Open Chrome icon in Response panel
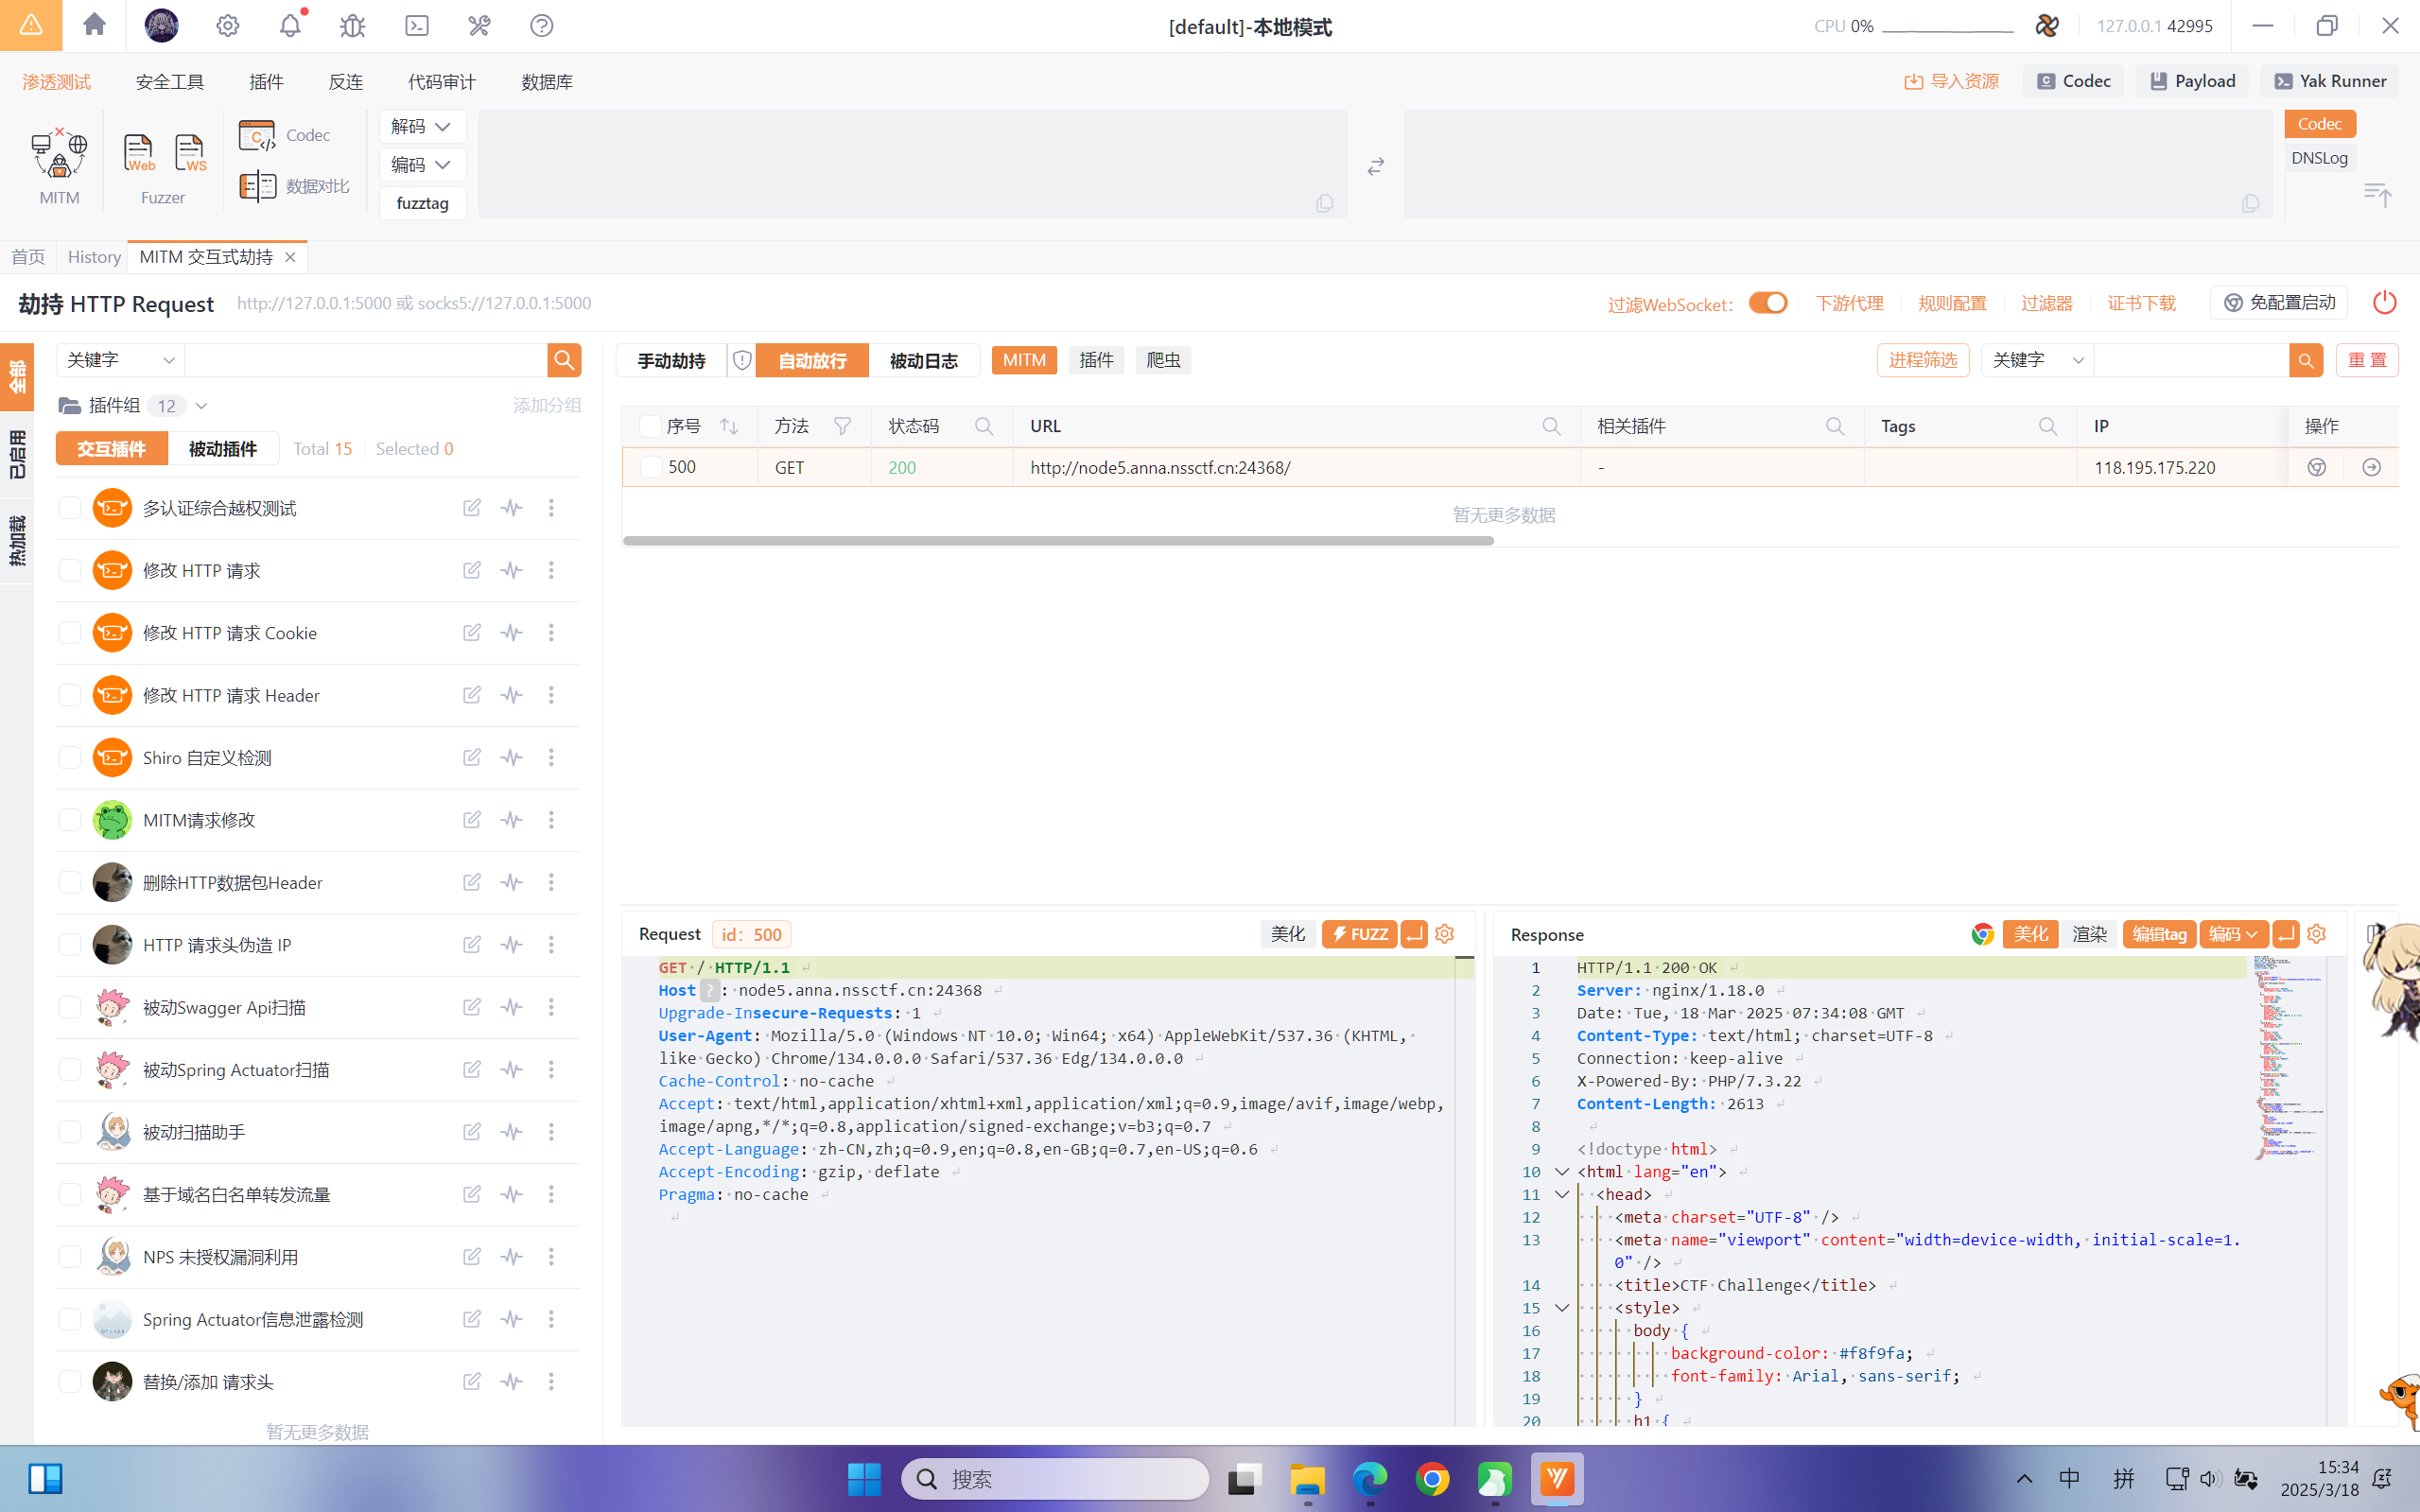Viewport: 2420px width, 1512px height. (1982, 934)
